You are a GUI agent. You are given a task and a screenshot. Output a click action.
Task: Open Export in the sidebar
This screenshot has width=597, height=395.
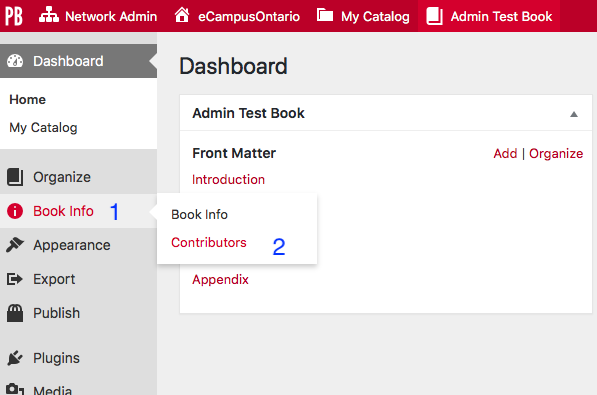click(78, 279)
